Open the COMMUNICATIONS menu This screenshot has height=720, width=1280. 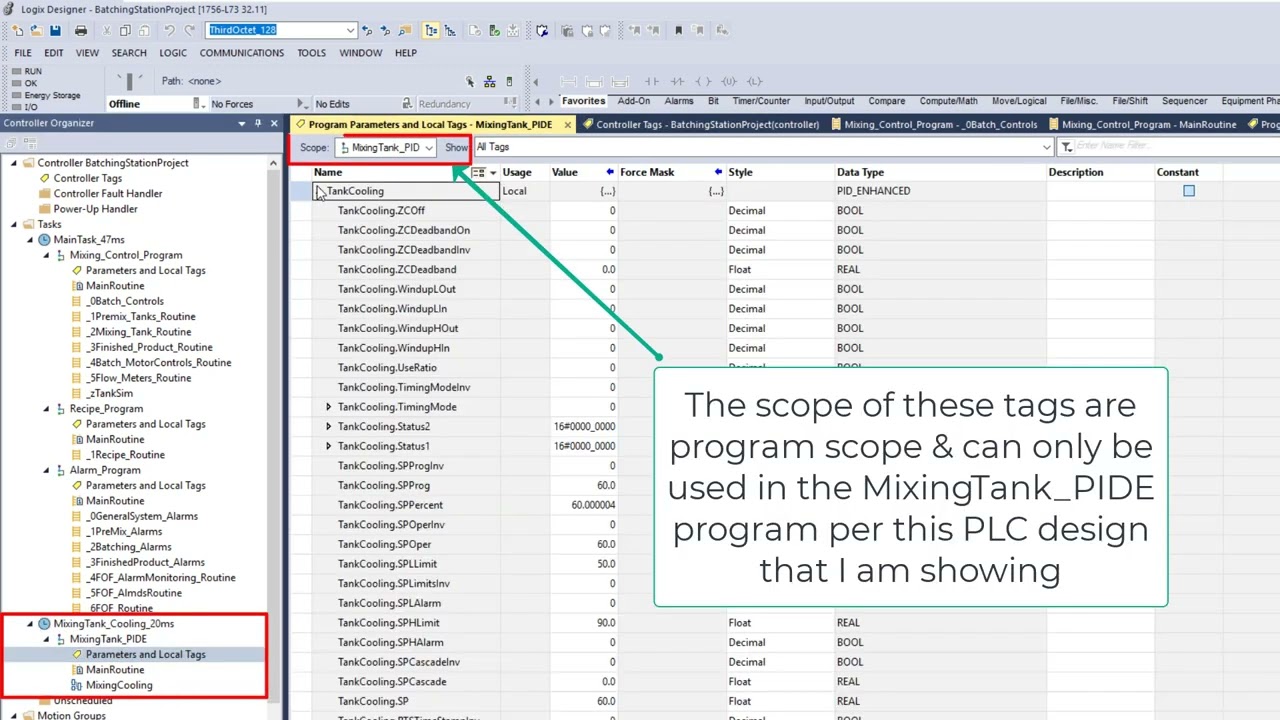point(242,53)
